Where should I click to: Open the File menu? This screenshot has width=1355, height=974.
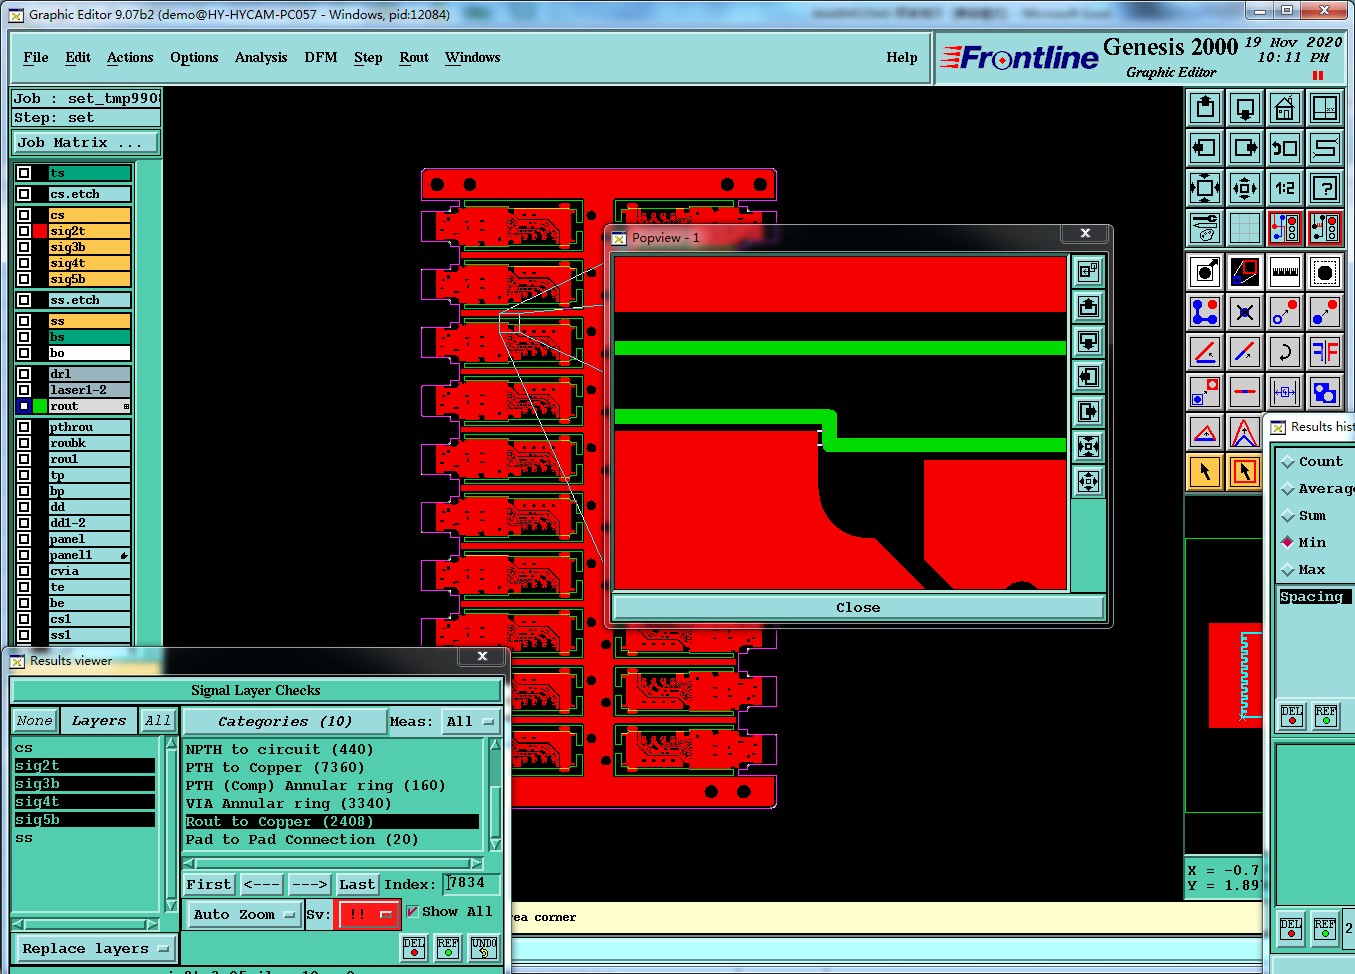pos(36,57)
